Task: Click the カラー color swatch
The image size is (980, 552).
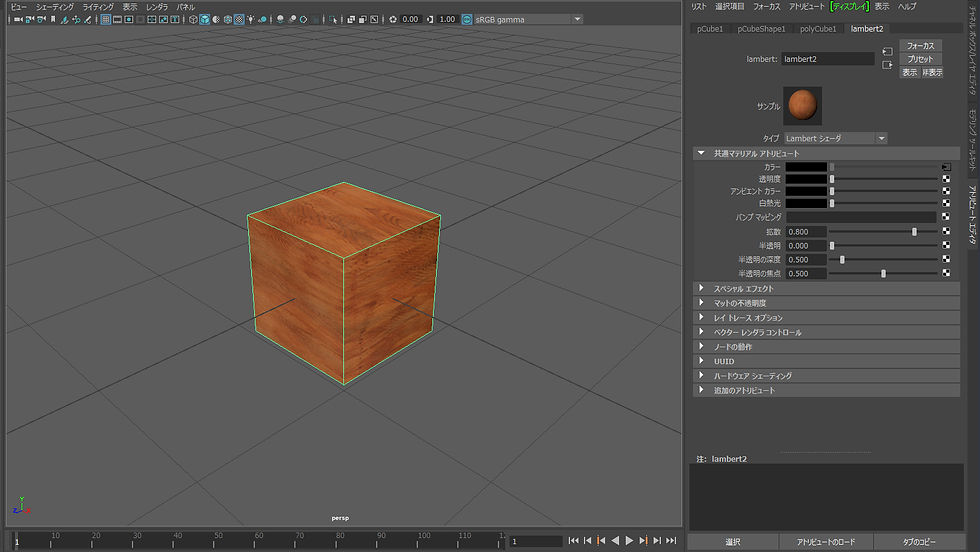Action: point(806,167)
